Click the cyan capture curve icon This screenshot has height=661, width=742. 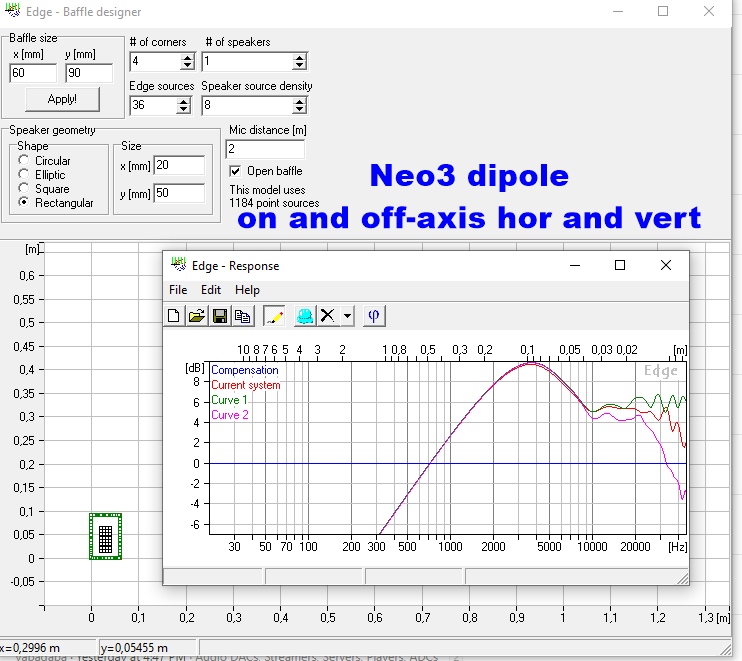coord(305,316)
